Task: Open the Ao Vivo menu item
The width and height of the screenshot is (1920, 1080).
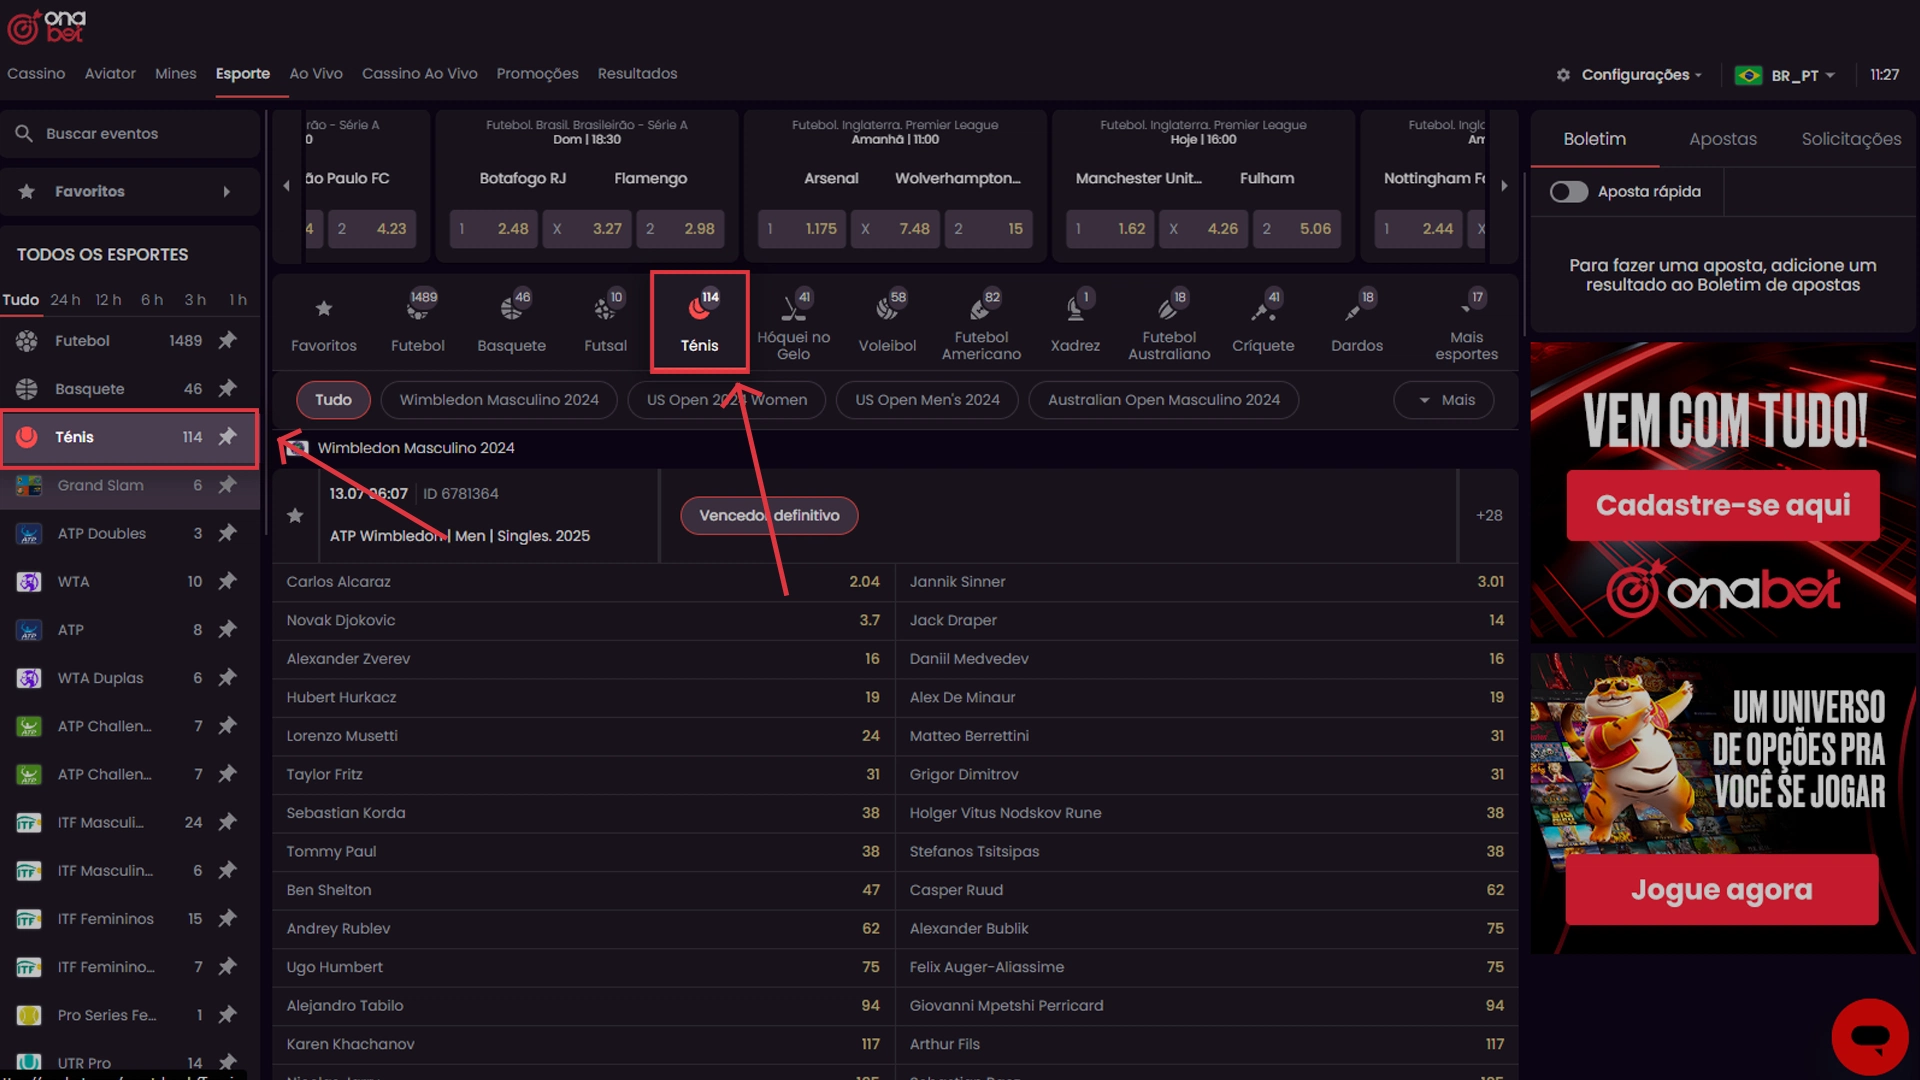Action: coord(316,73)
